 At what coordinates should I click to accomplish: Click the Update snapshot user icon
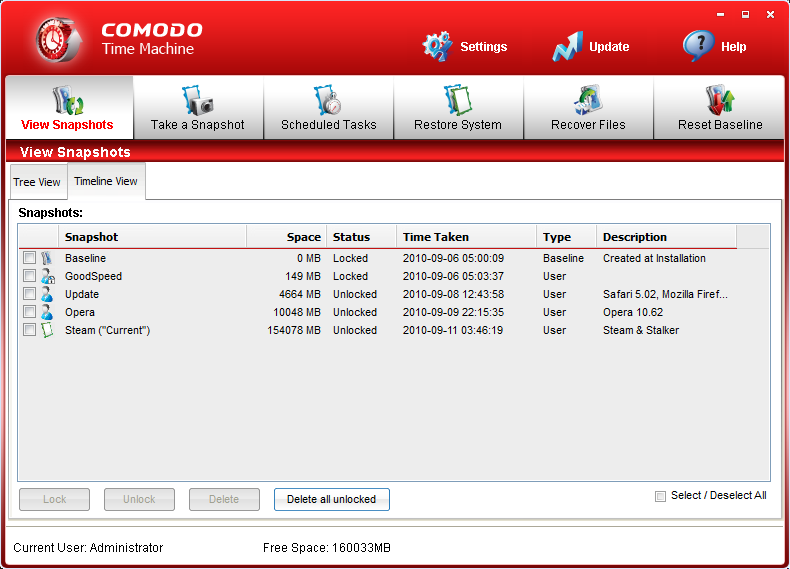(47, 294)
